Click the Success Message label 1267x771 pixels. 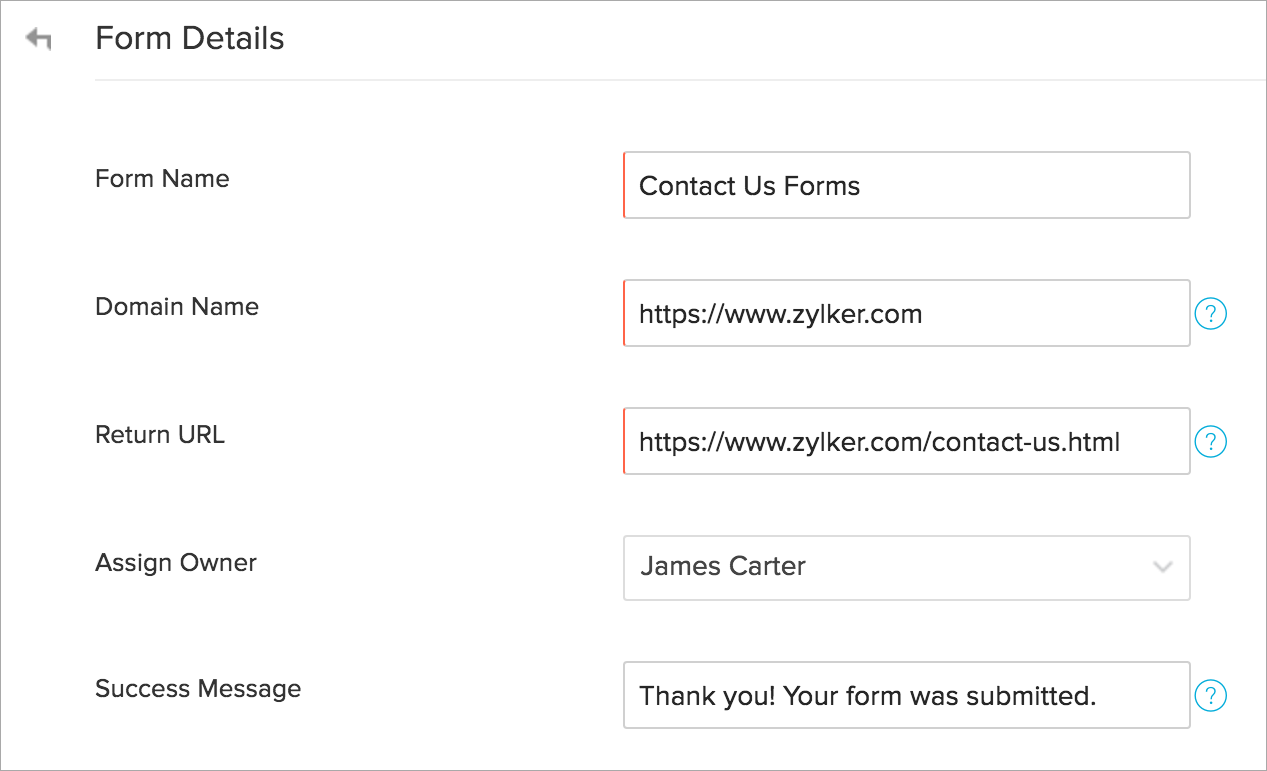(x=198, y=689)
